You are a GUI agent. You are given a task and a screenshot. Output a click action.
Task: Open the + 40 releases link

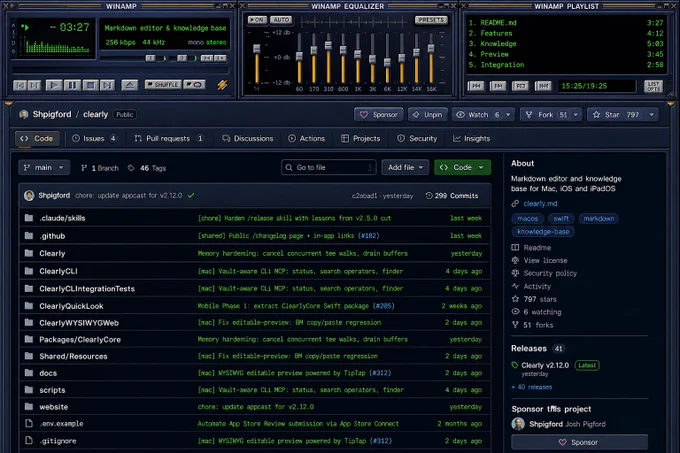click(x=532, y=387)
